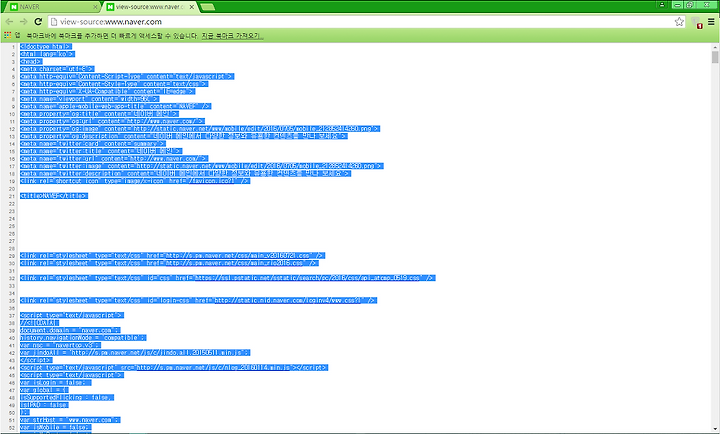Viewport: 720px width, 434px height.
Task: Go forward with the forward arrow
Action: 23,22
